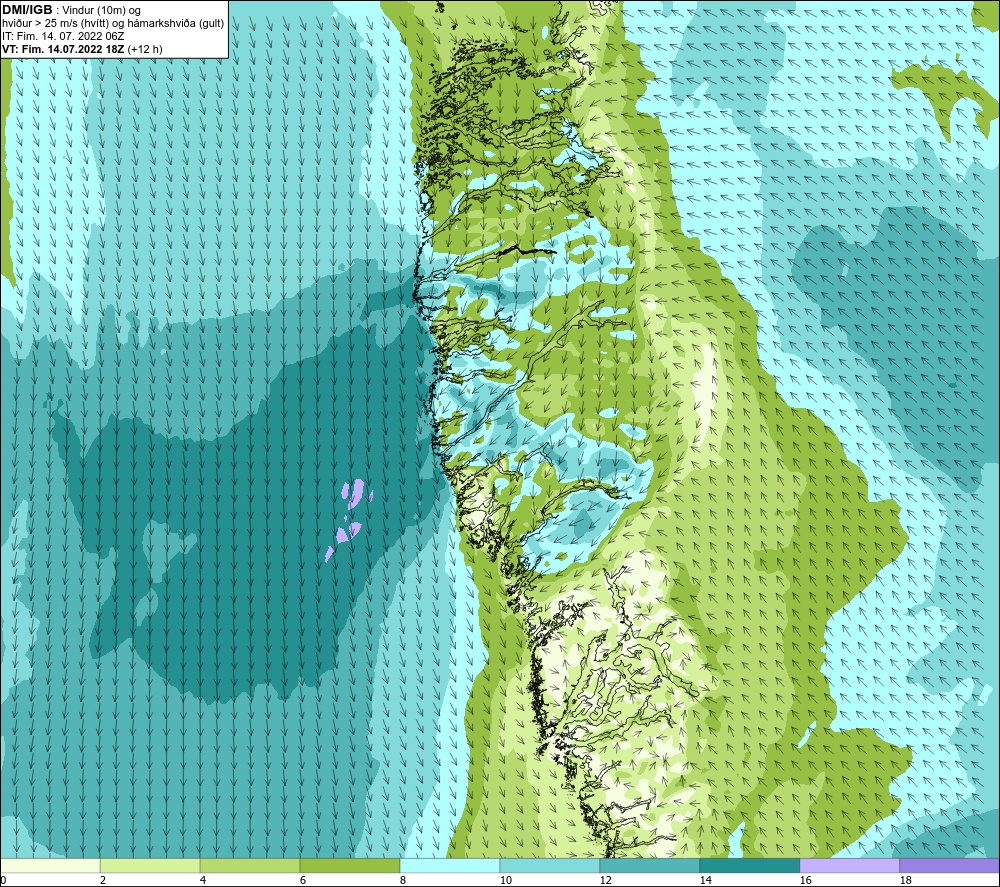The width and height of the screenshot is (1000, 887).
Task: Click the 14–16 m/s dark teal swatch
Action: coord(749,865)
